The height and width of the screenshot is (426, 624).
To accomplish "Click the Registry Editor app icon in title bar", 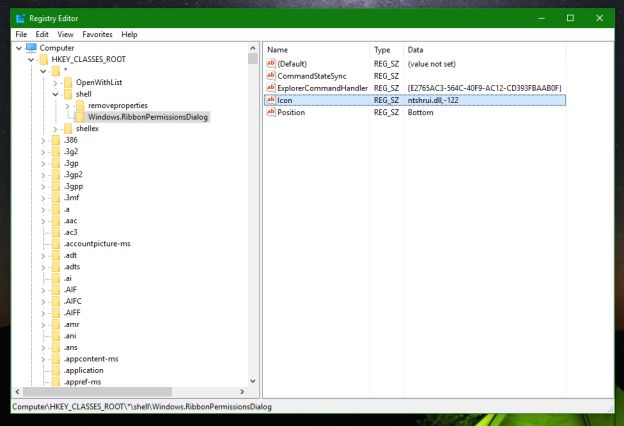I will tap(21, 18).
